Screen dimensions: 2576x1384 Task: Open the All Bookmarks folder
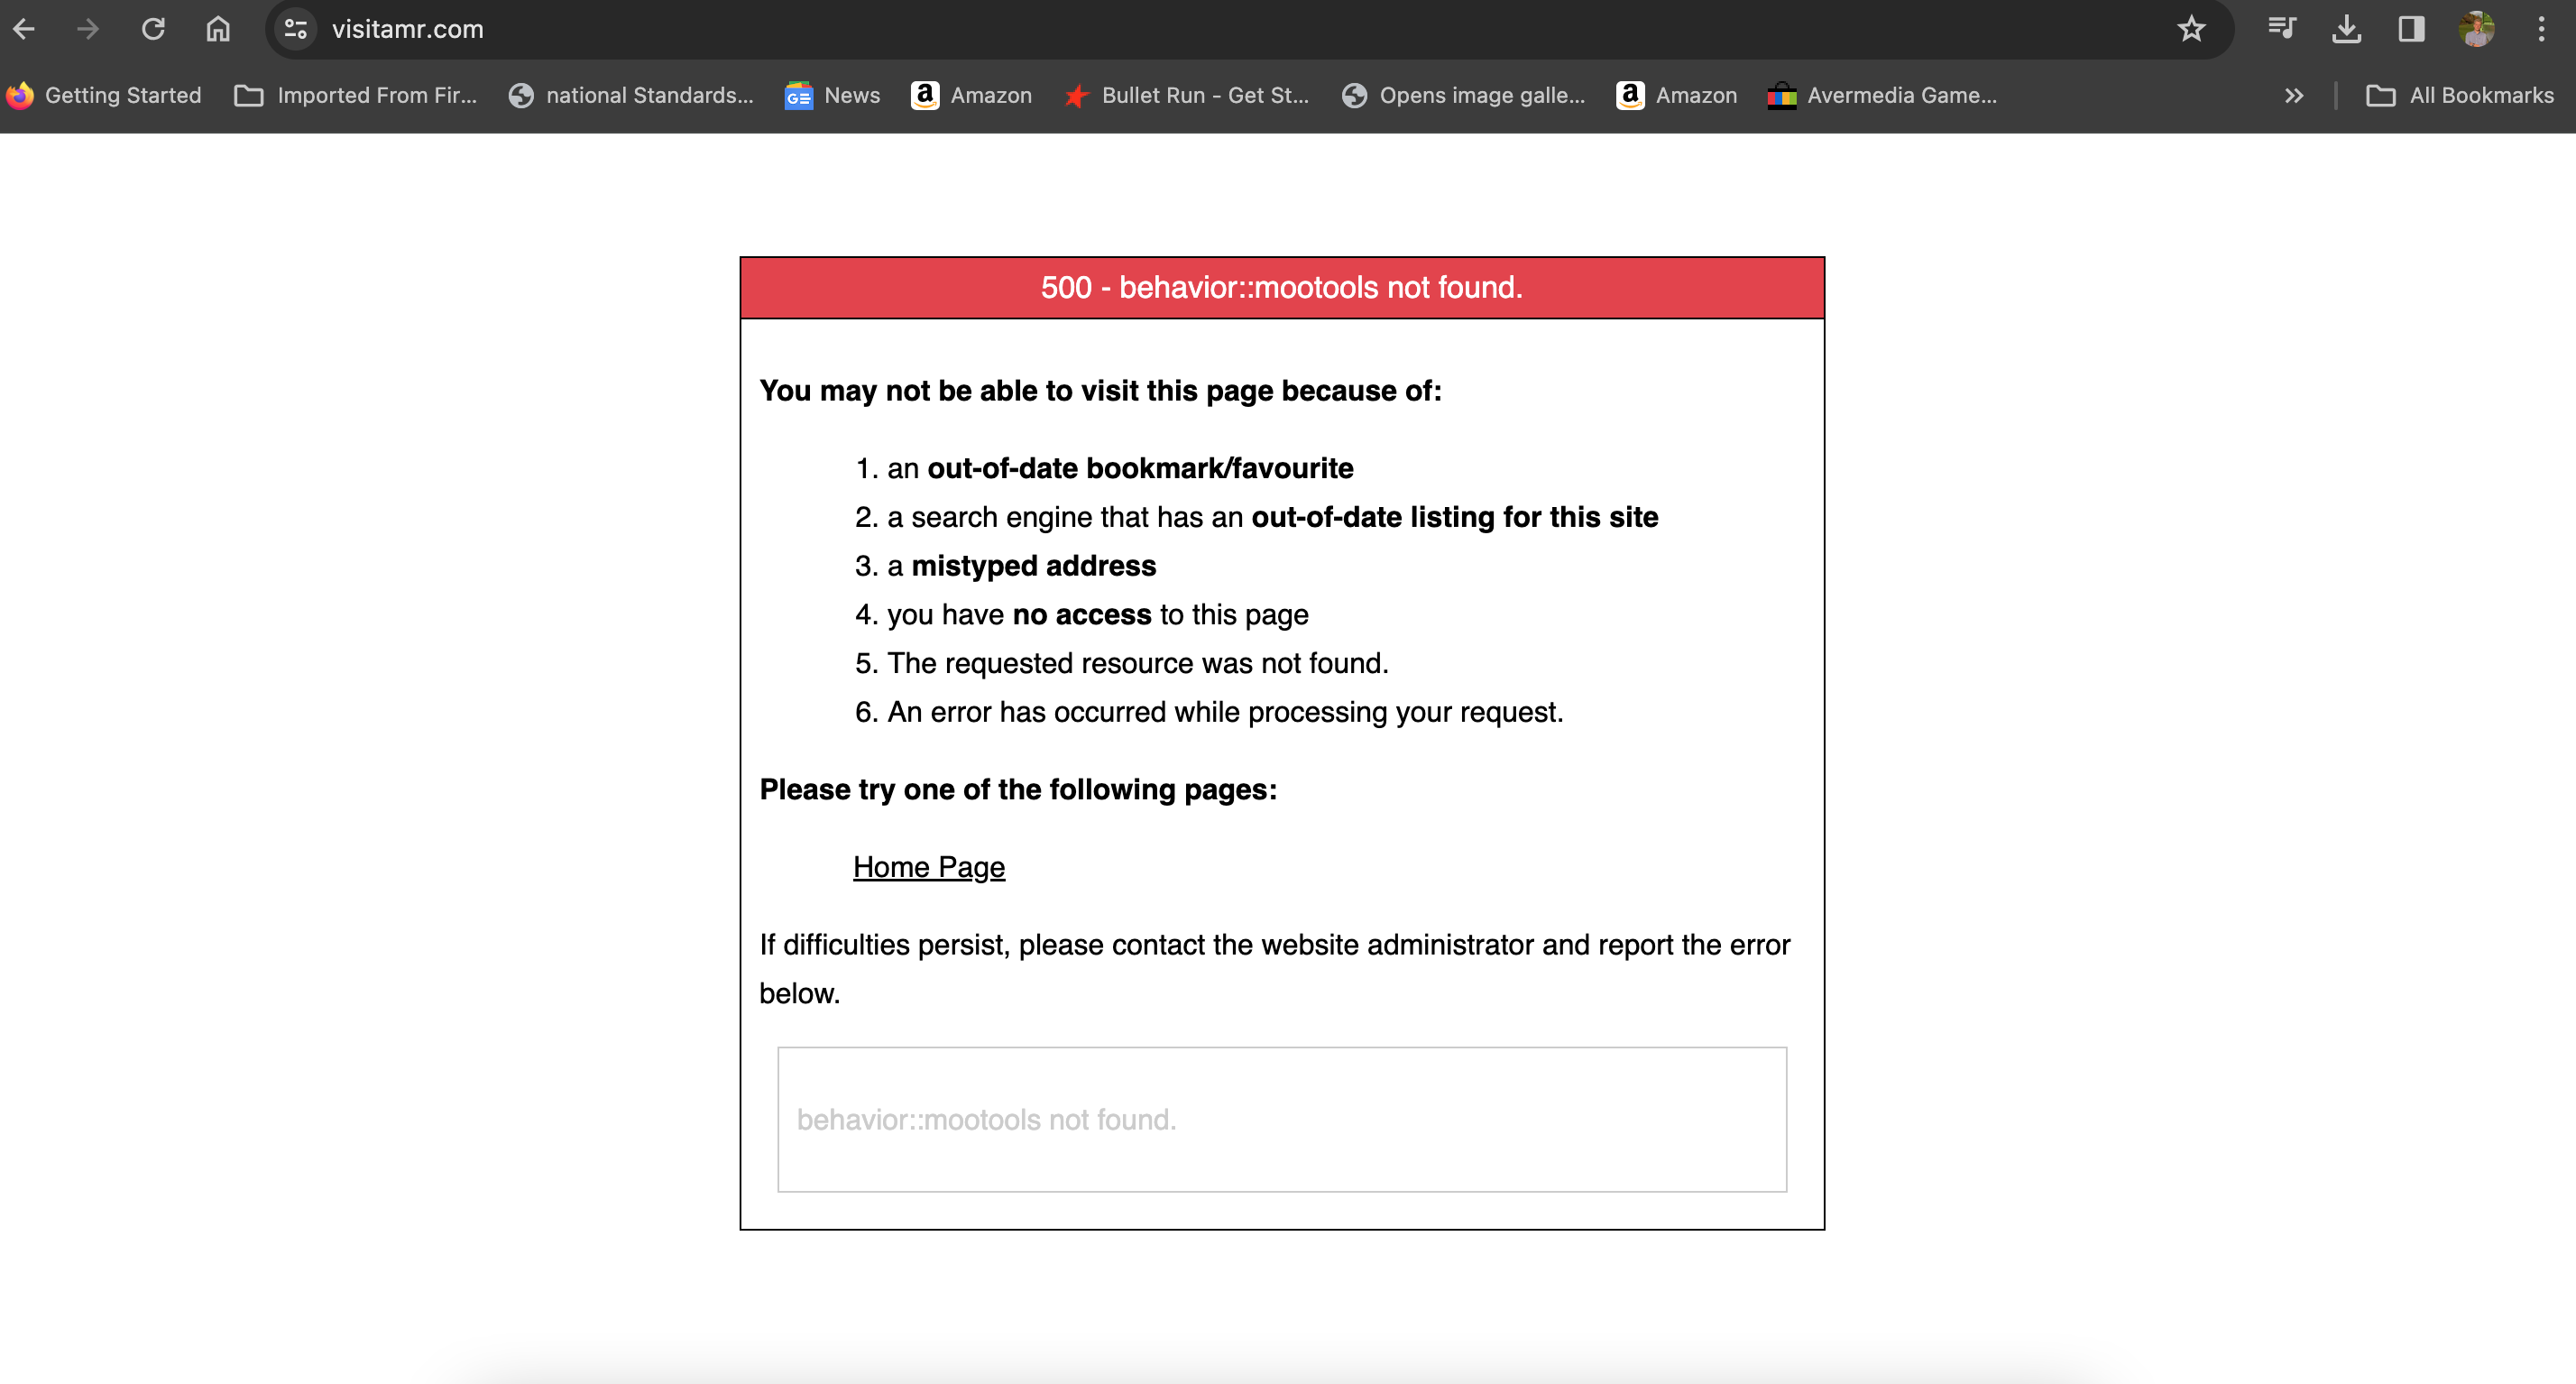pos(2459,96)
